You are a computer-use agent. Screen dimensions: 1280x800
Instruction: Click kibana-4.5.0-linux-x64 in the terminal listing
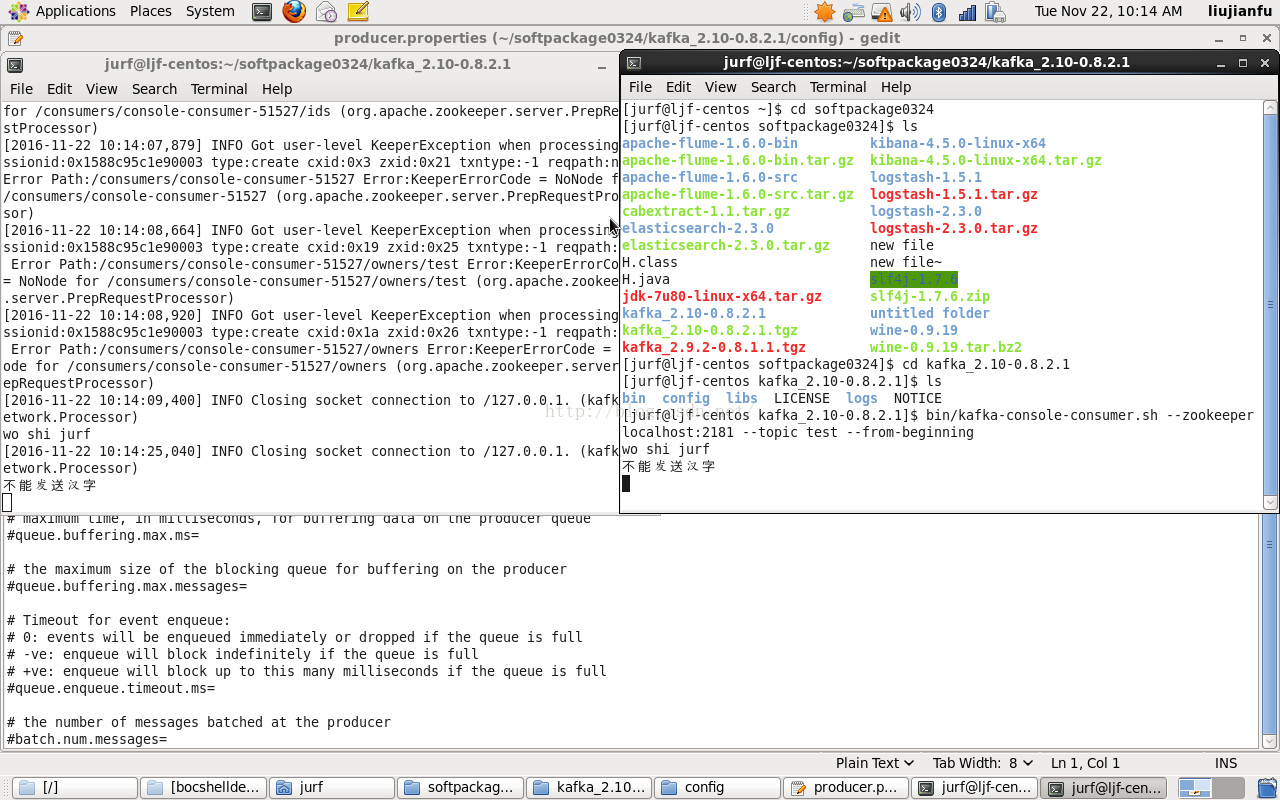tap(958, 143)
